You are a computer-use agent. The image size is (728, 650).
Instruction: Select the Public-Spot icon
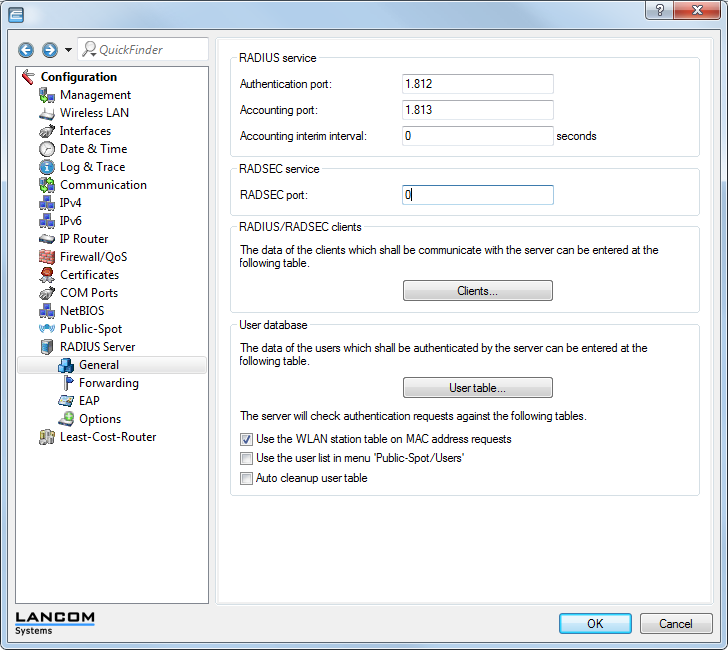[46, 329]
